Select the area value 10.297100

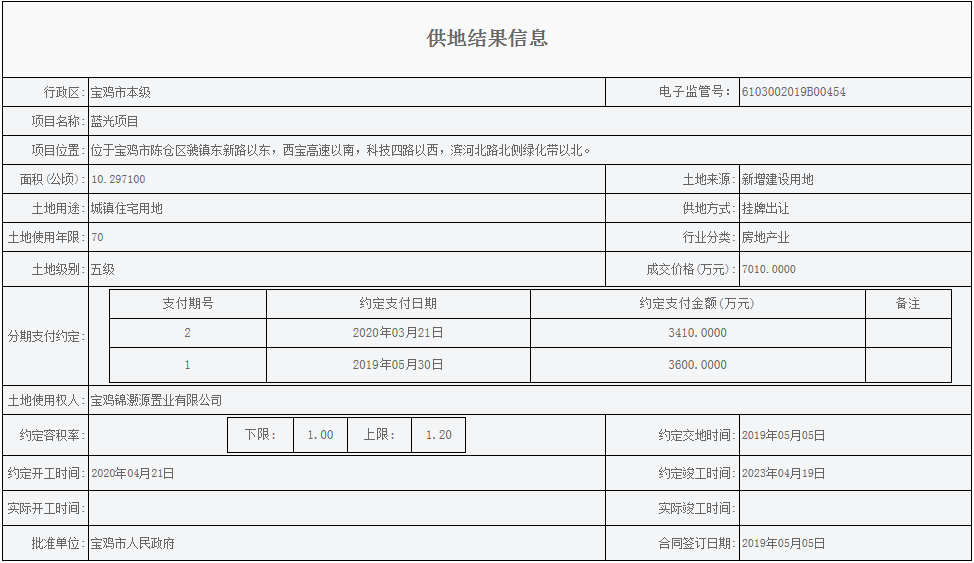[118, 179]
